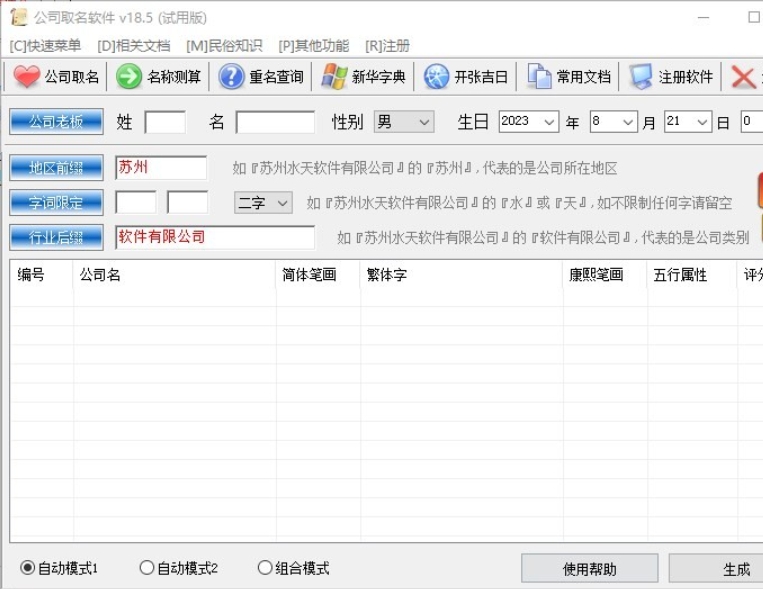This screenshot has width=763, height=589.
Task: Click the 注册软件 computer icon
Action: [x=641, y=77]
